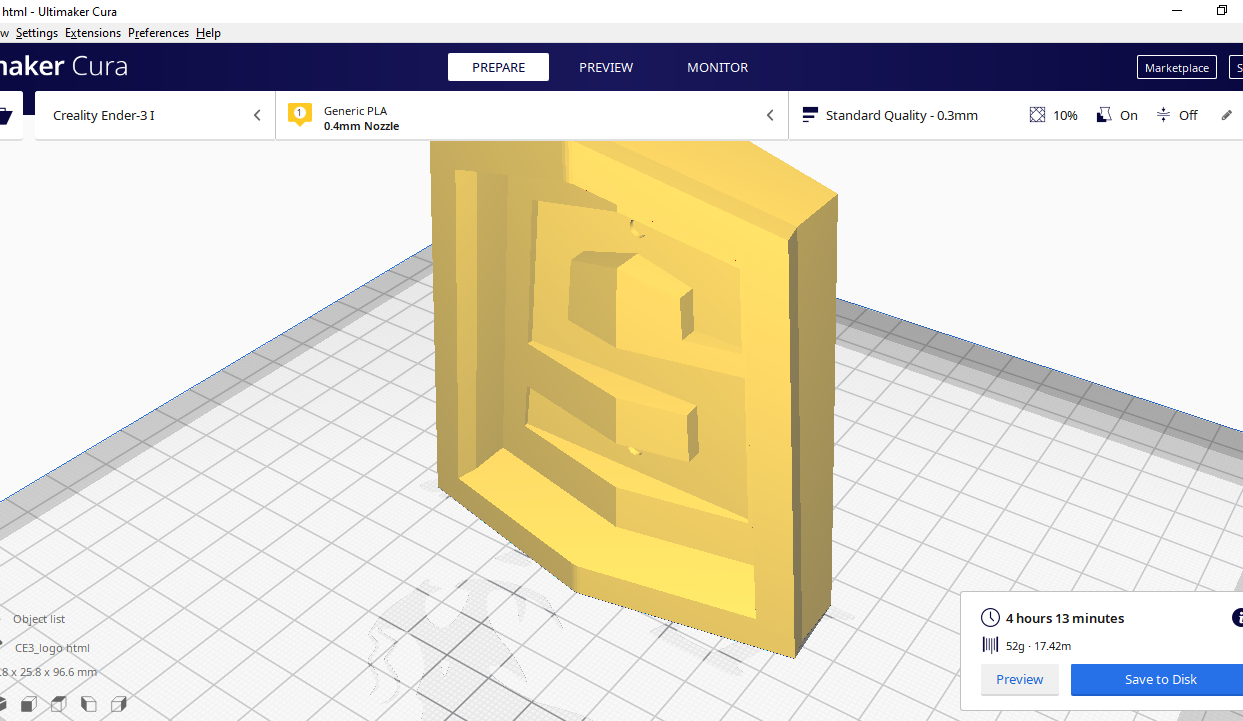1243x721 pixels.
Task: Click the filament spool usage icon
Action: (990, 645)
